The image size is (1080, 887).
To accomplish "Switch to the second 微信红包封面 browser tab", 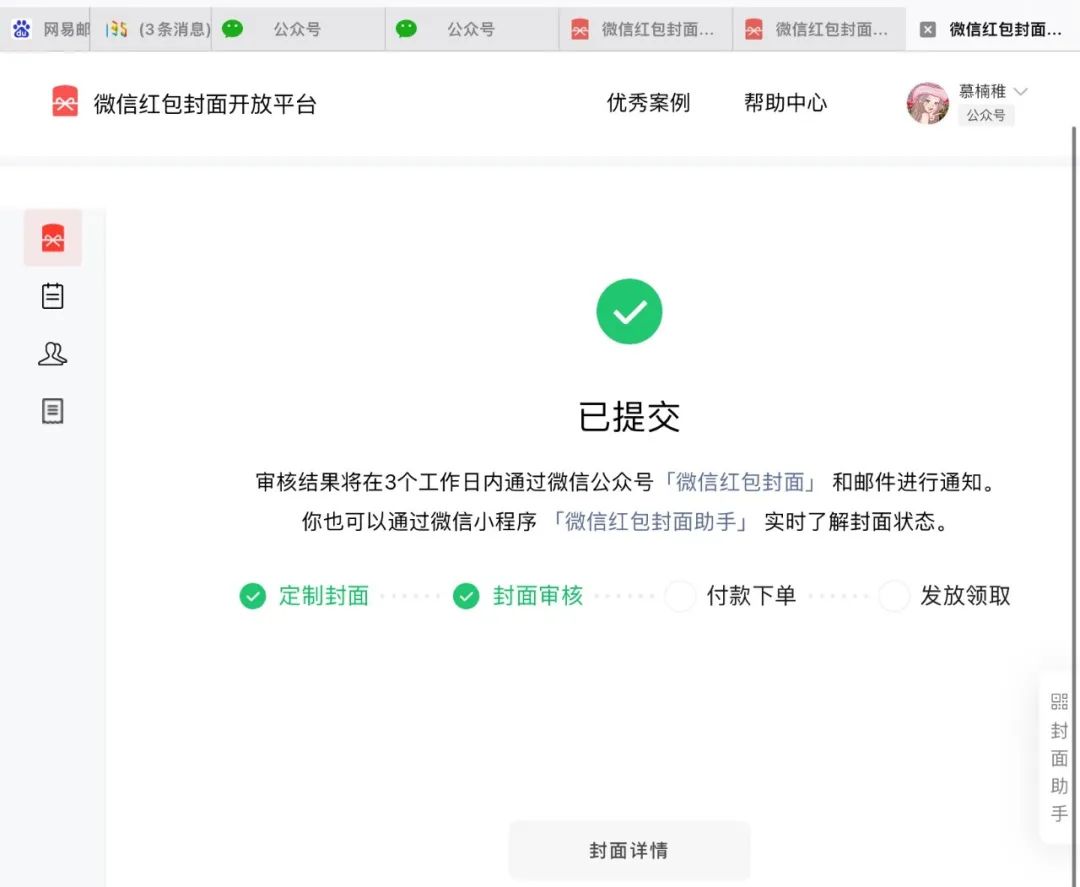I will [819, 29].
